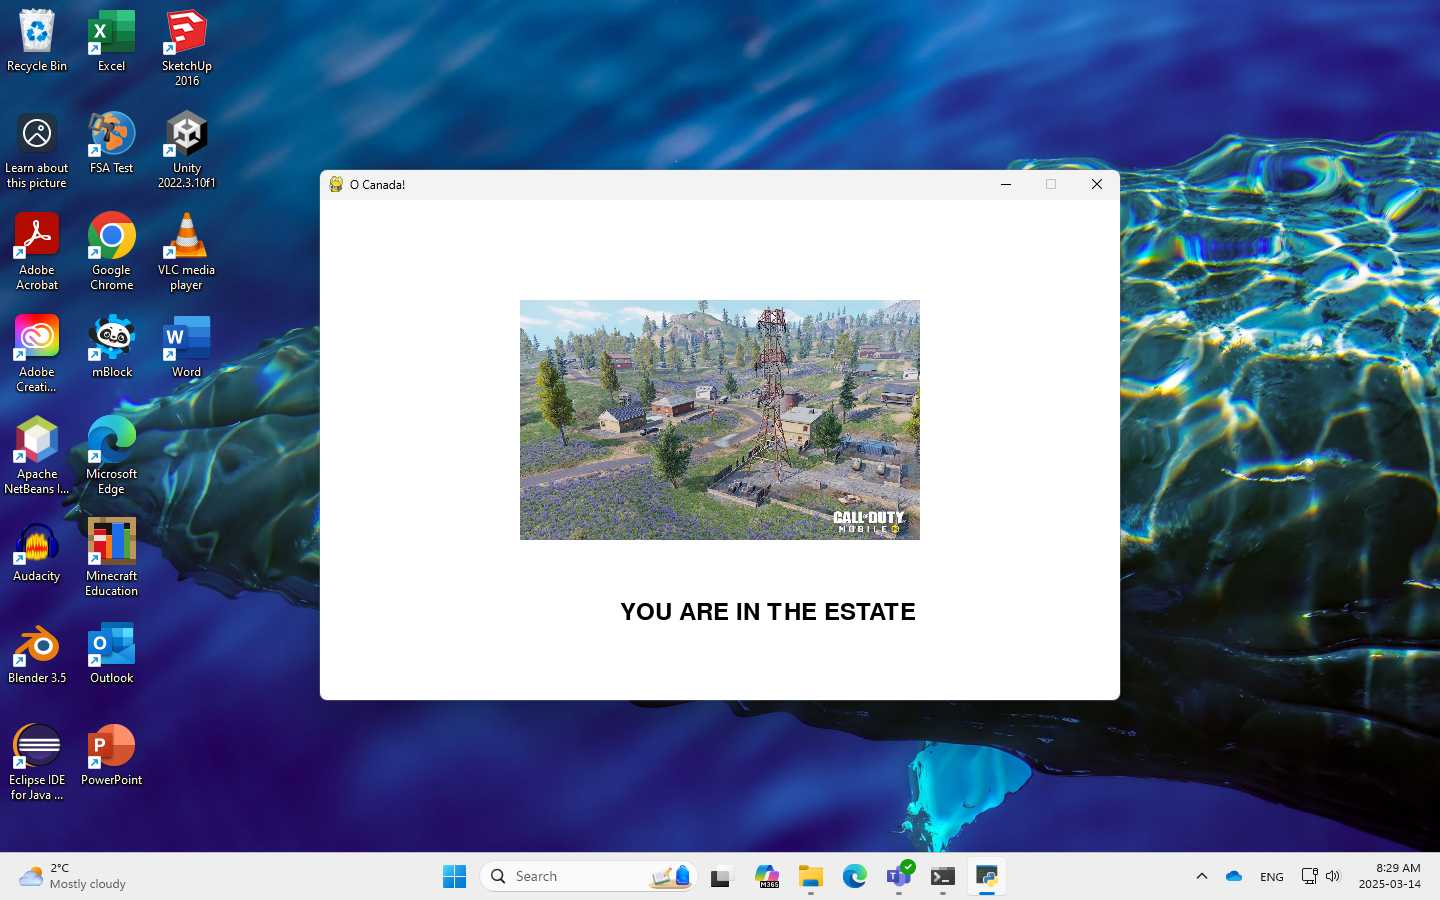The width and height of the screenshot is (1440, 900).
Task: Select the Blender 3.5 desktop shortcut
Action: 37,653
